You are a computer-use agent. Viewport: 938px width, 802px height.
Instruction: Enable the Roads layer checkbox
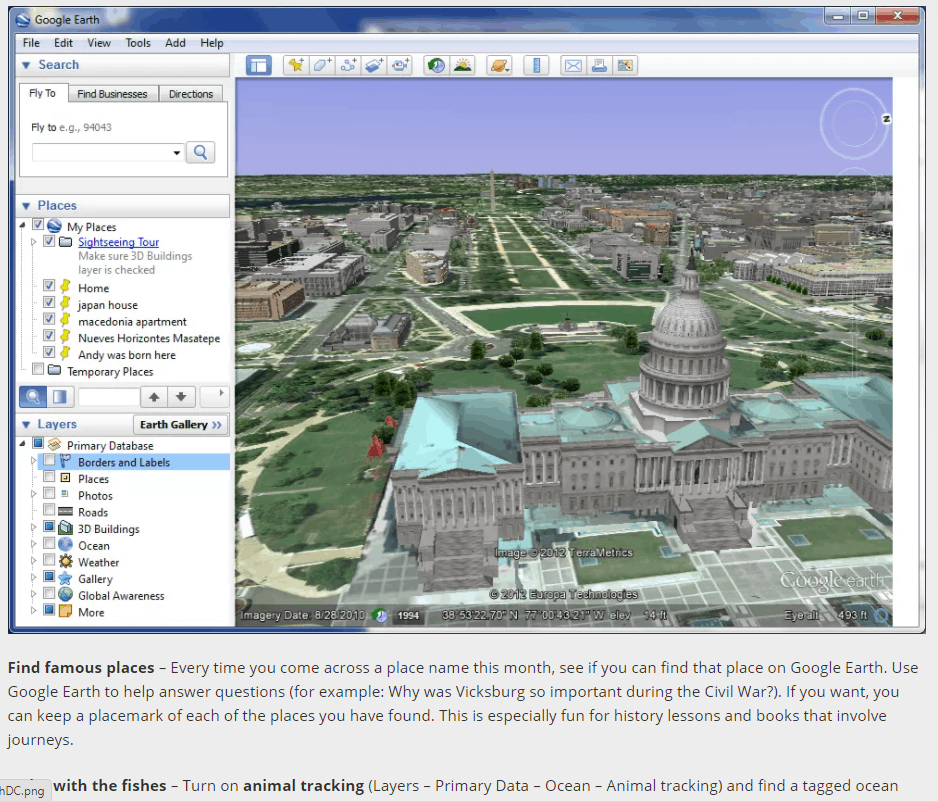(x=49, y=510)
